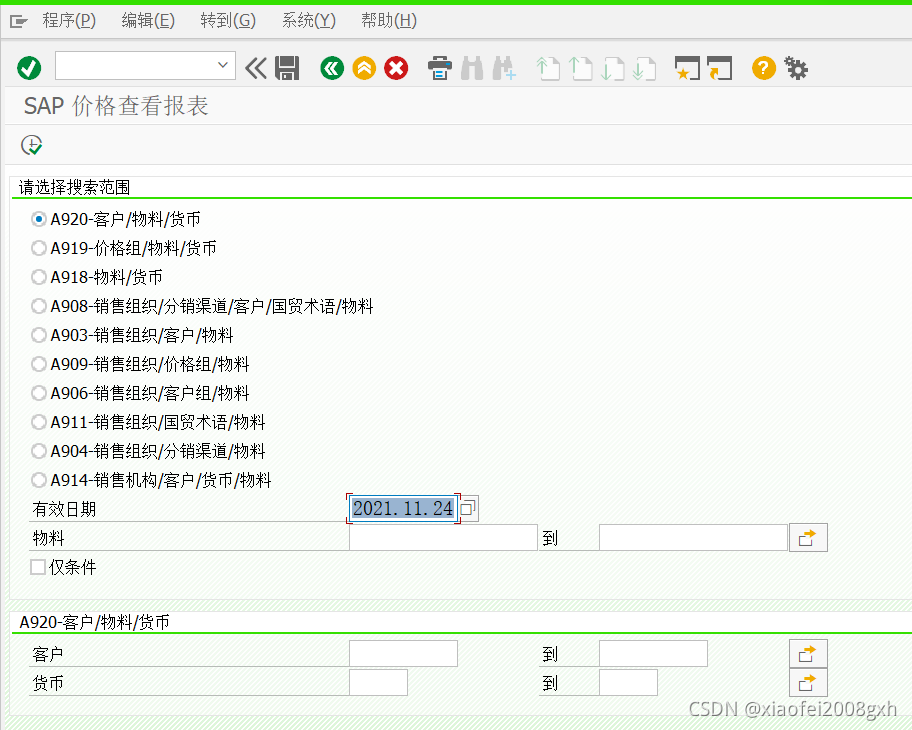This screenshot has width=912, height=730.
Task: Click the yellow Exit up-arrow icon
Action: point(363,67)
